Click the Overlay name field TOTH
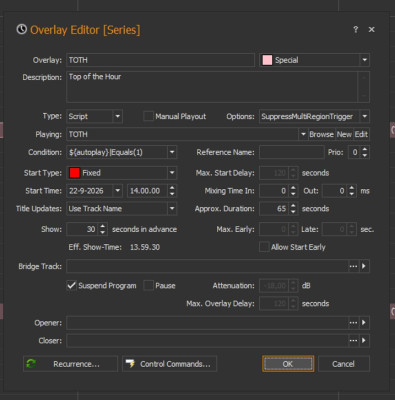Image resolution: width=395 pixels, height=400 pixels. point(160,60)
